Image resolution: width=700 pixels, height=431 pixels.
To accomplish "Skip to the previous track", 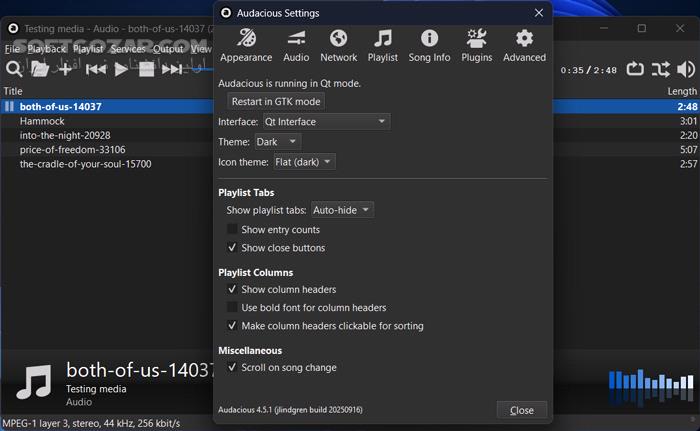I will tap(95, 69).
